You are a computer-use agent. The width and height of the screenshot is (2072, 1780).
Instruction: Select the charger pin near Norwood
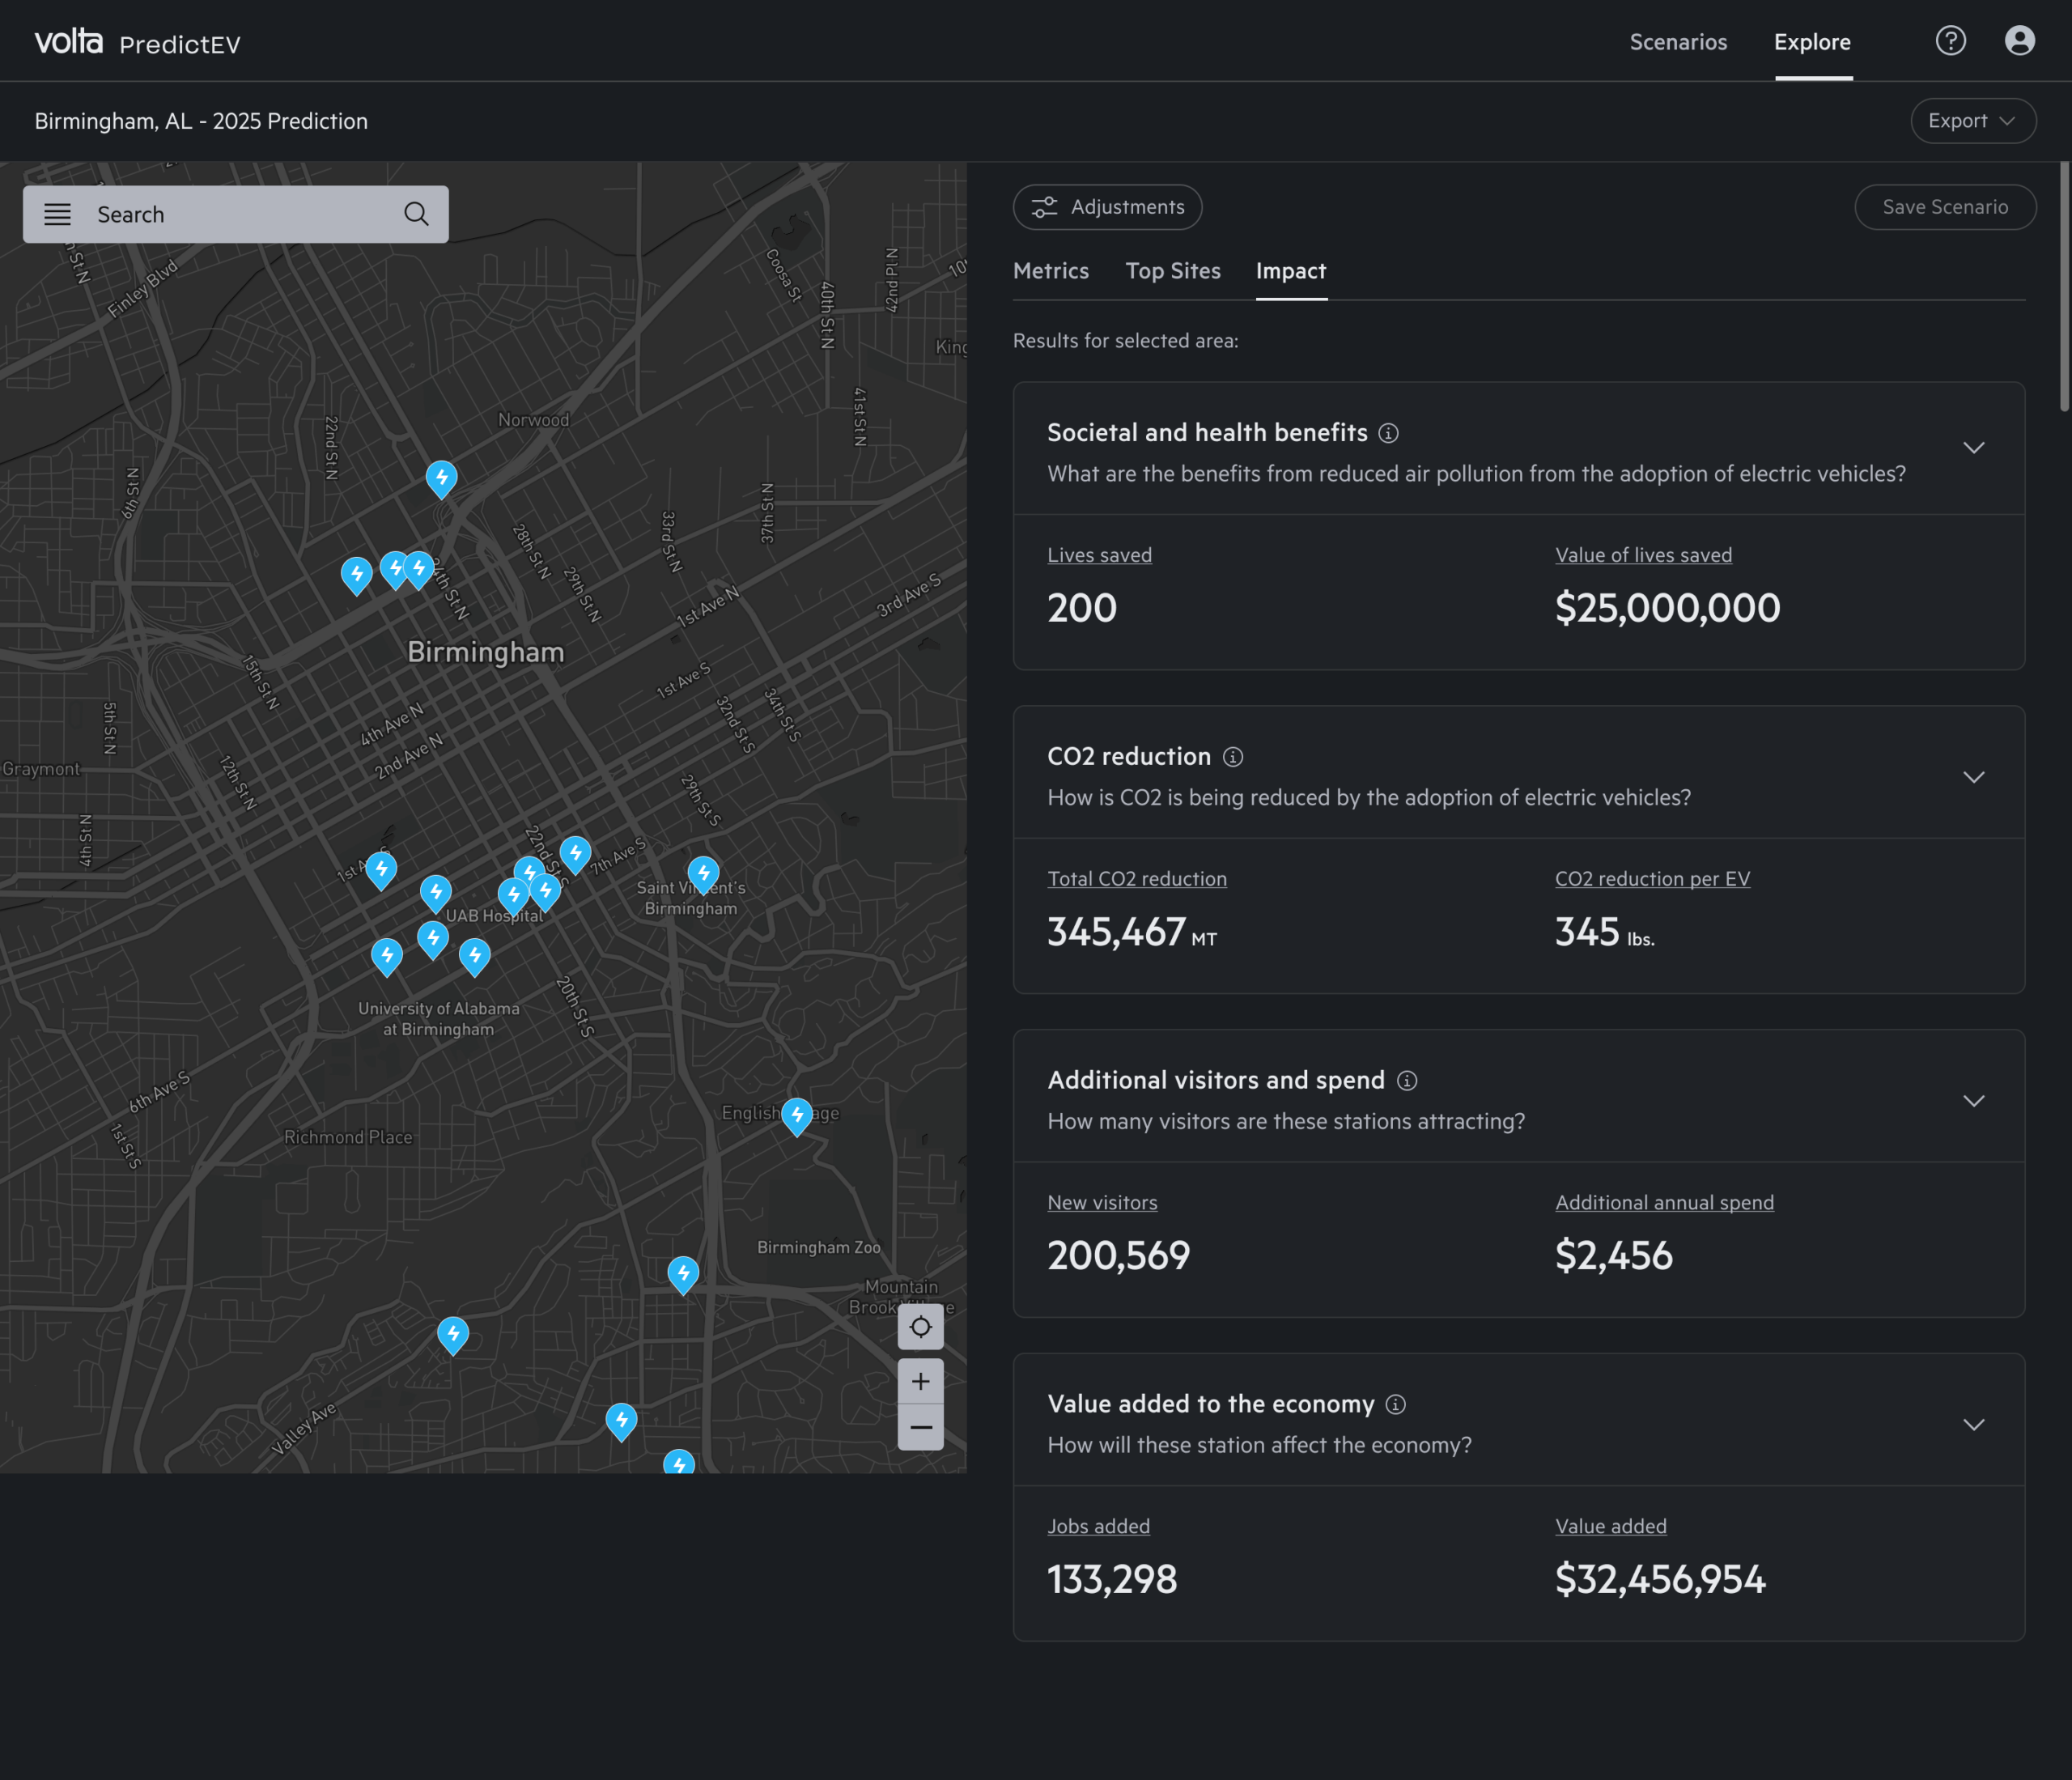tap(441, 479)
